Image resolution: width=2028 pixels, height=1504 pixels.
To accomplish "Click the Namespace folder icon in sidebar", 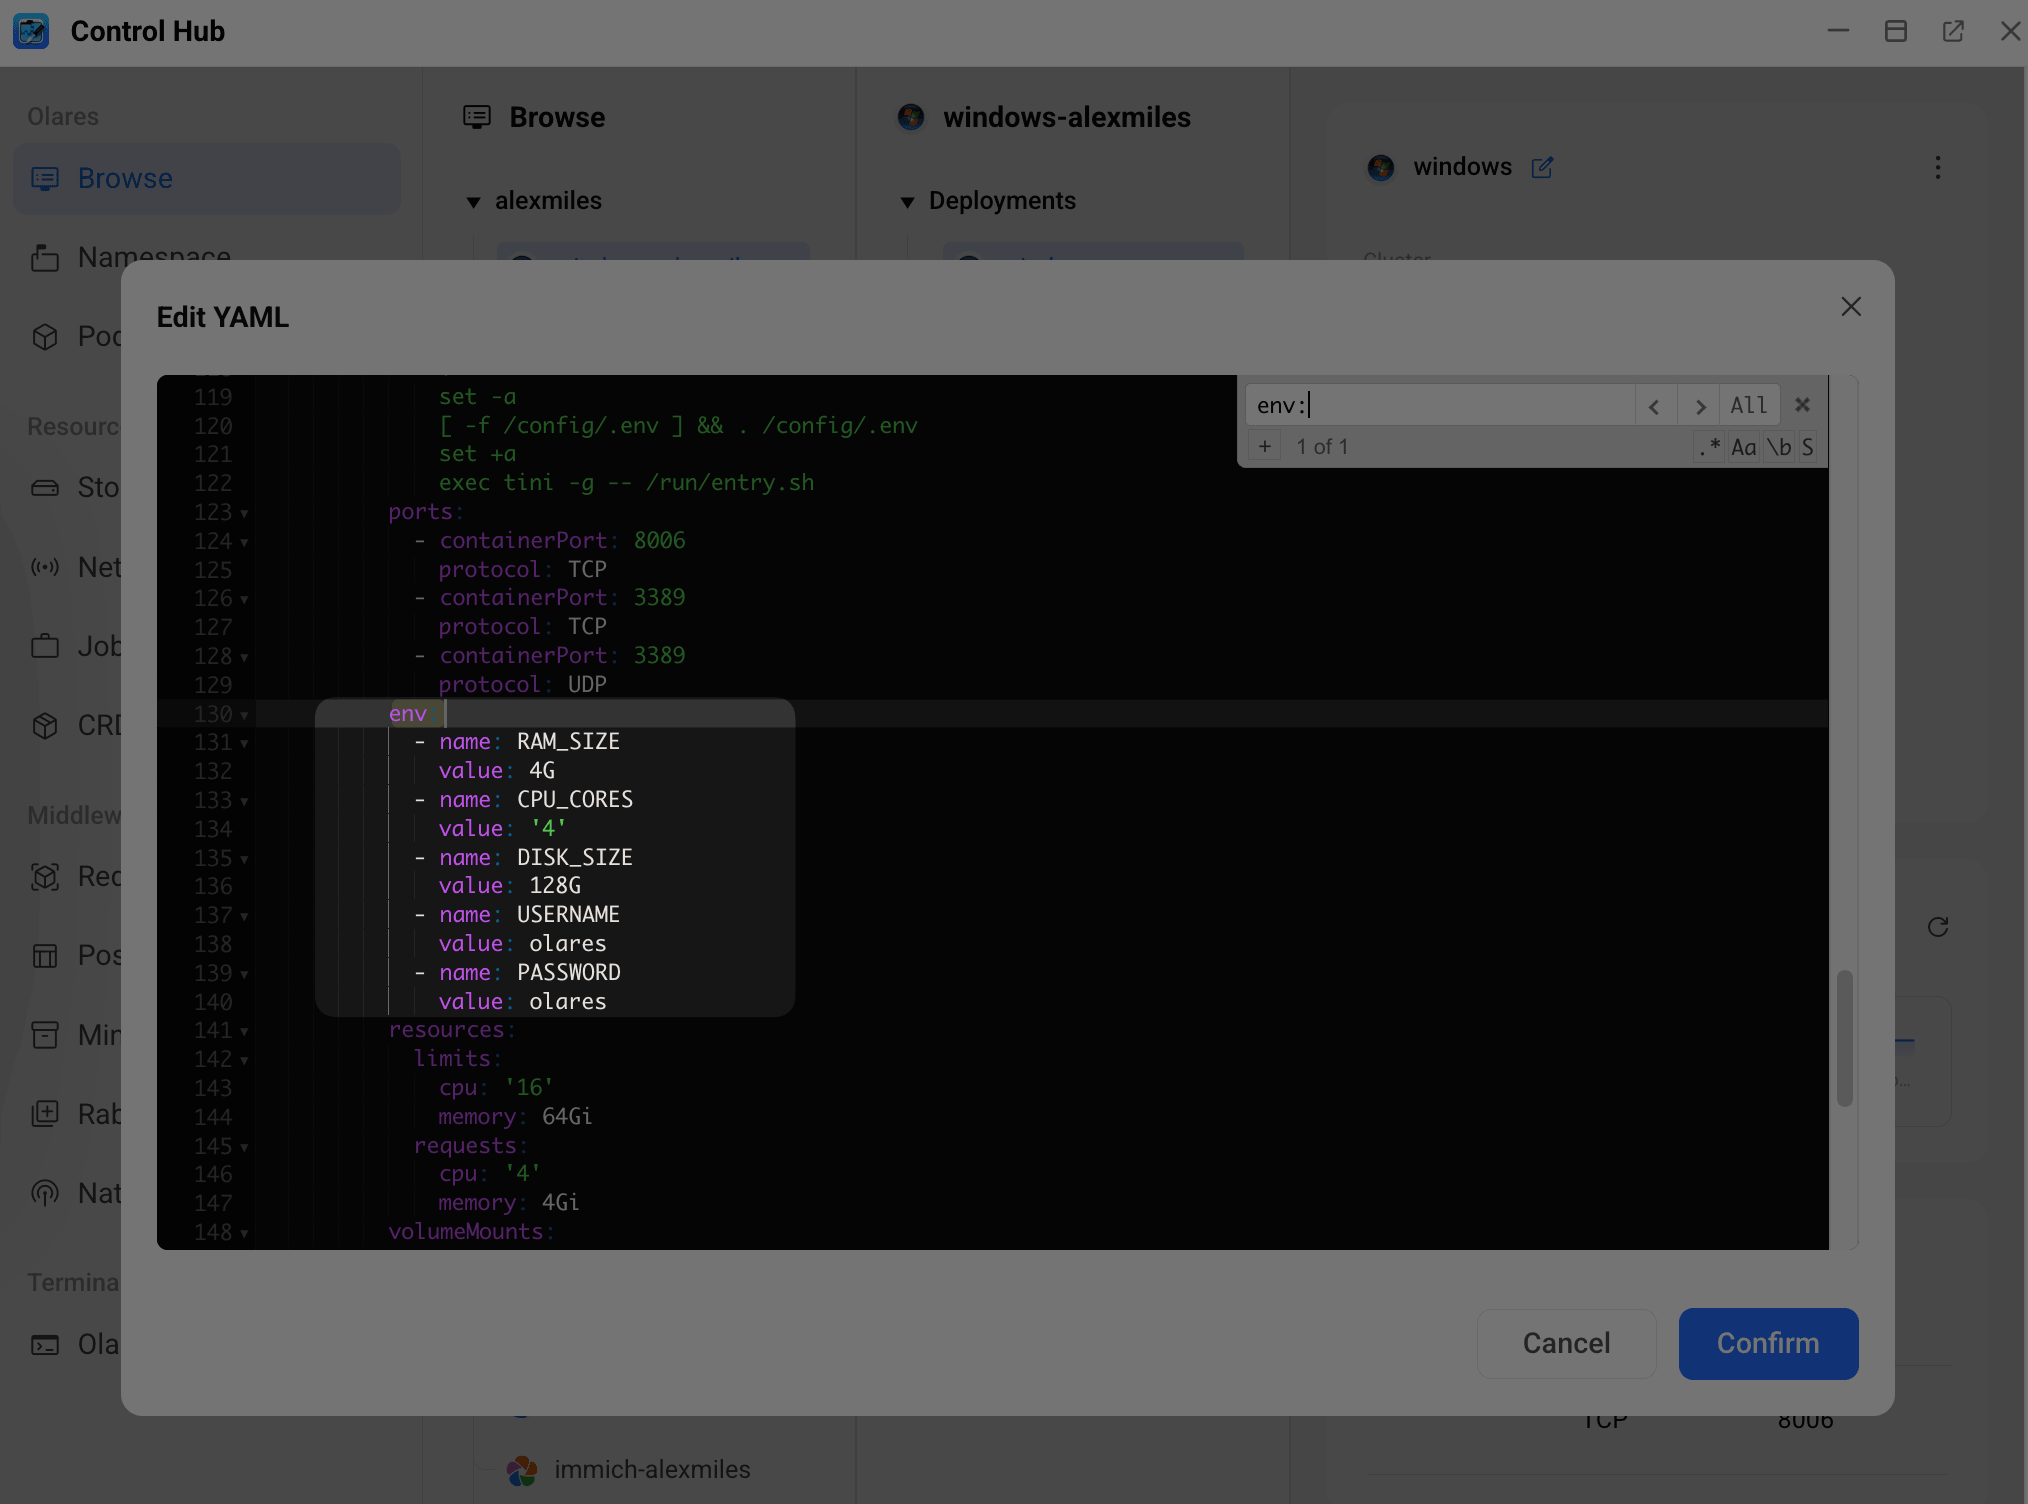I will pyautogui.click(x=45, y=258).
